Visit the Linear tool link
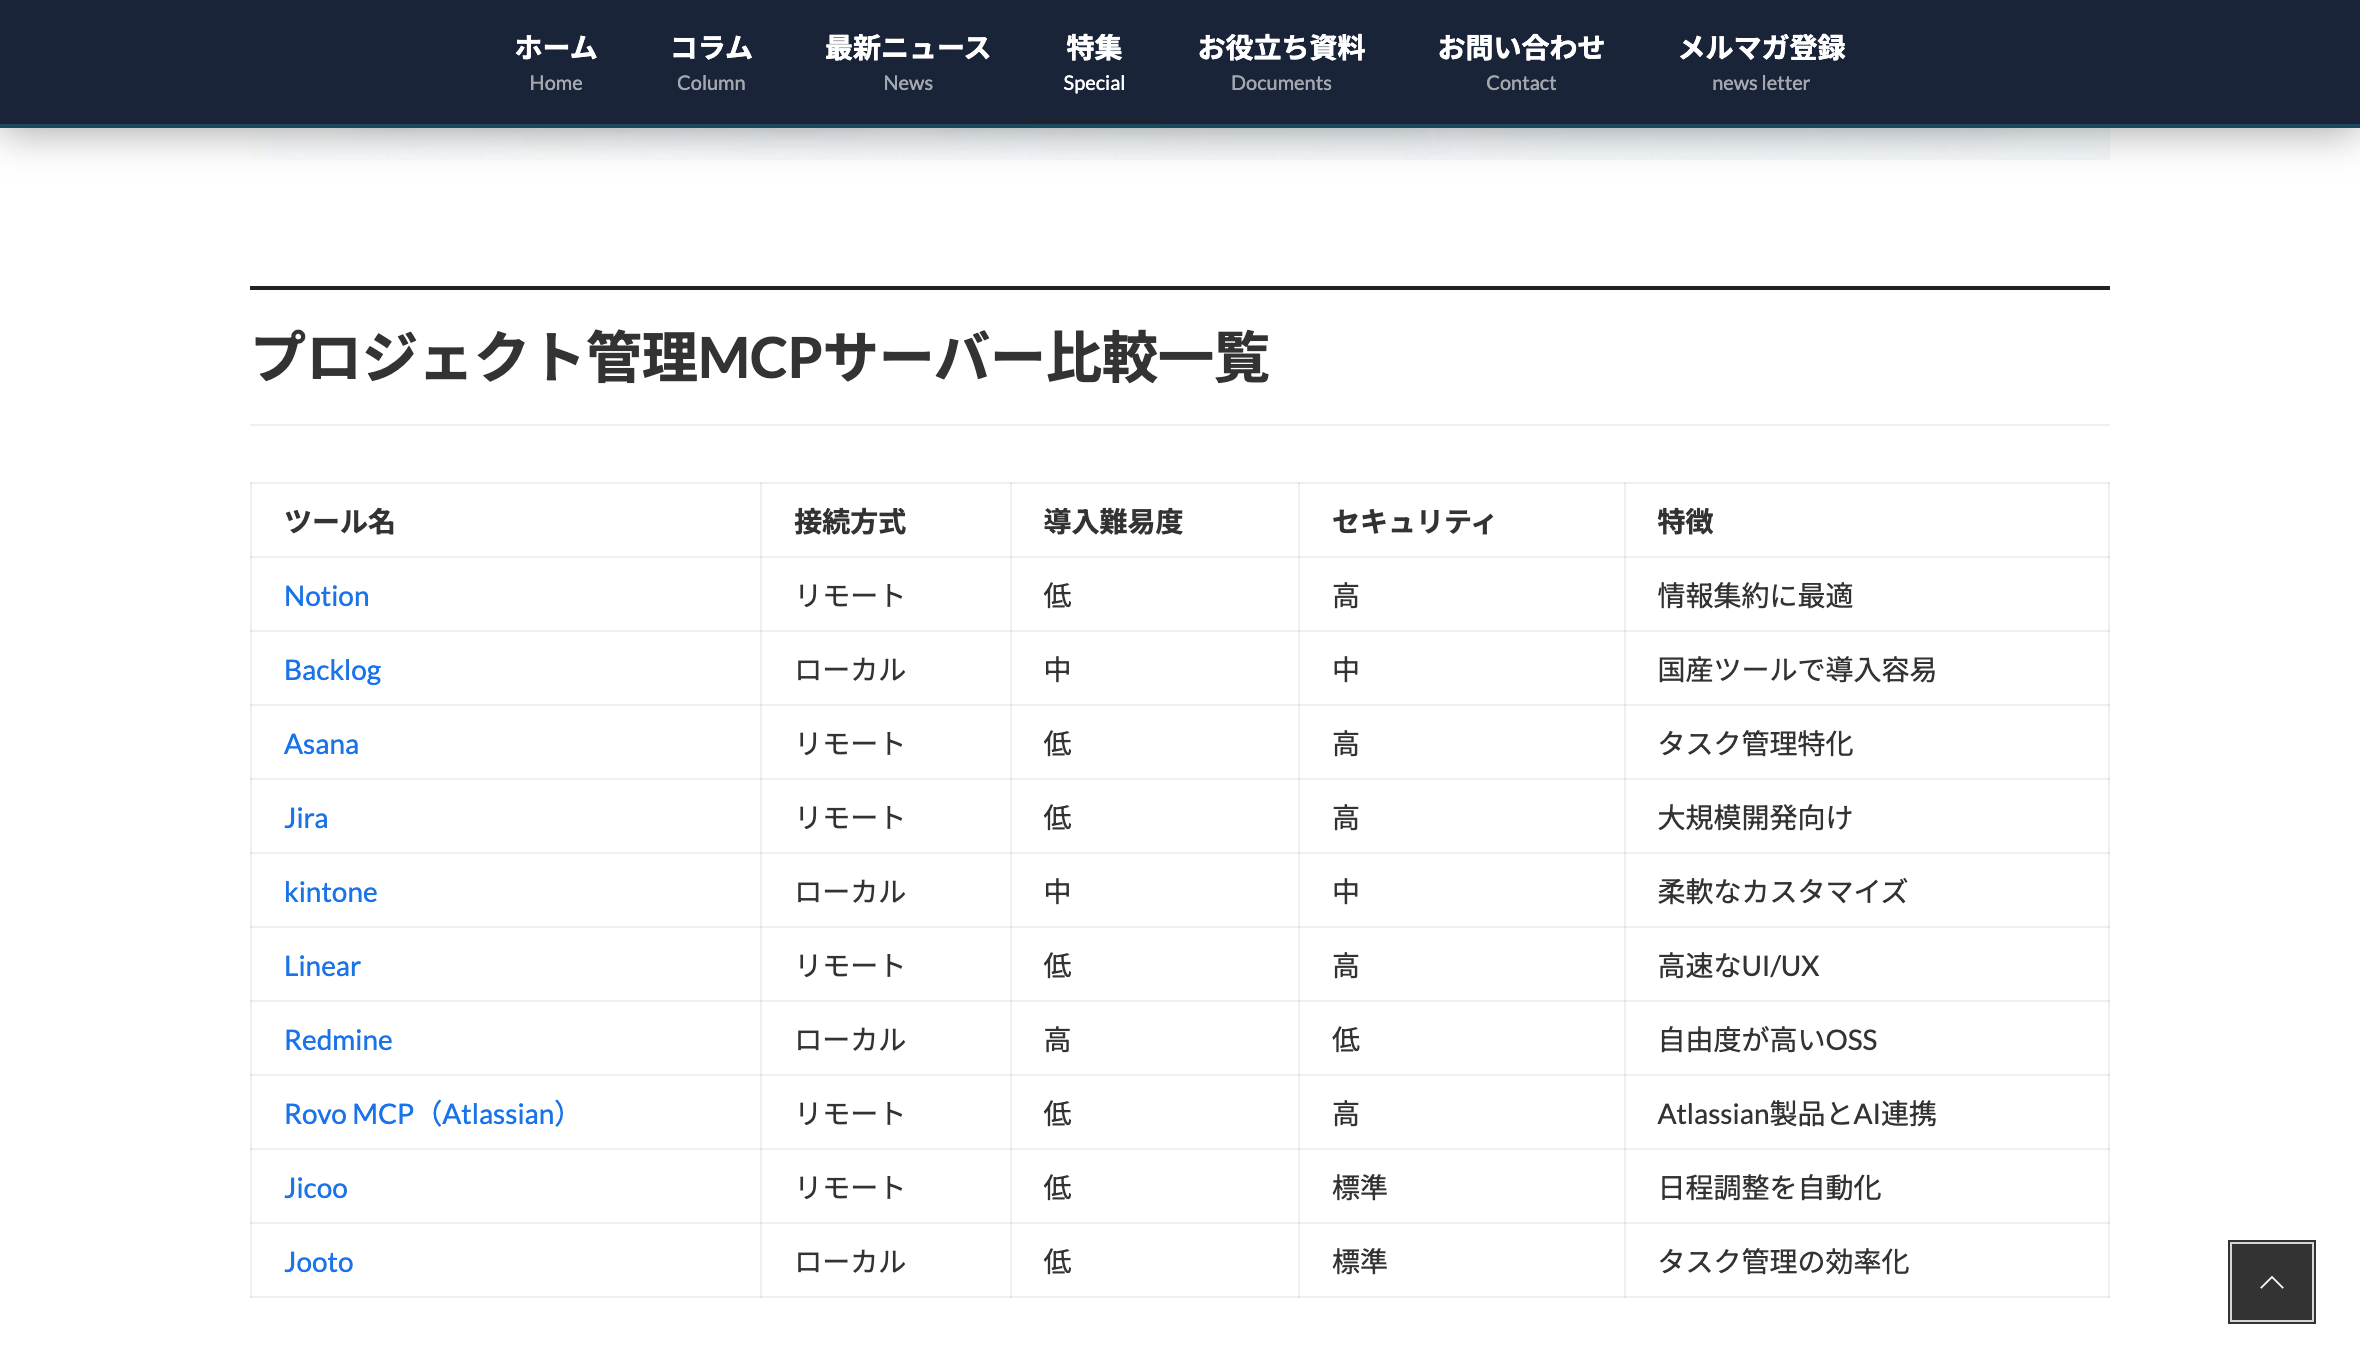 322,966
